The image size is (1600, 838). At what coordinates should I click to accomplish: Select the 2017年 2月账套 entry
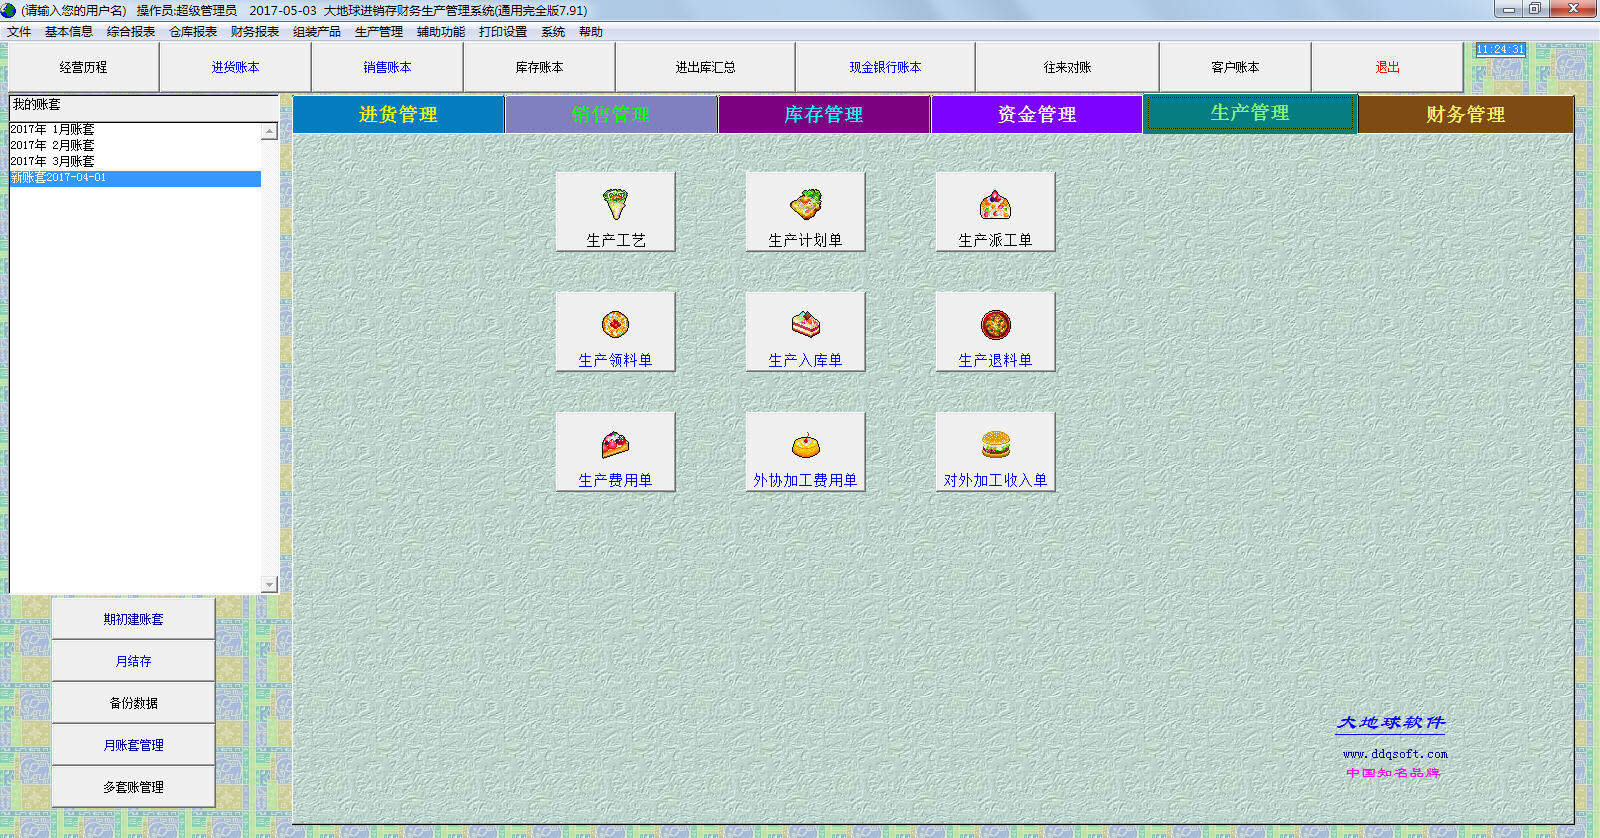click(x=135, y=146)
